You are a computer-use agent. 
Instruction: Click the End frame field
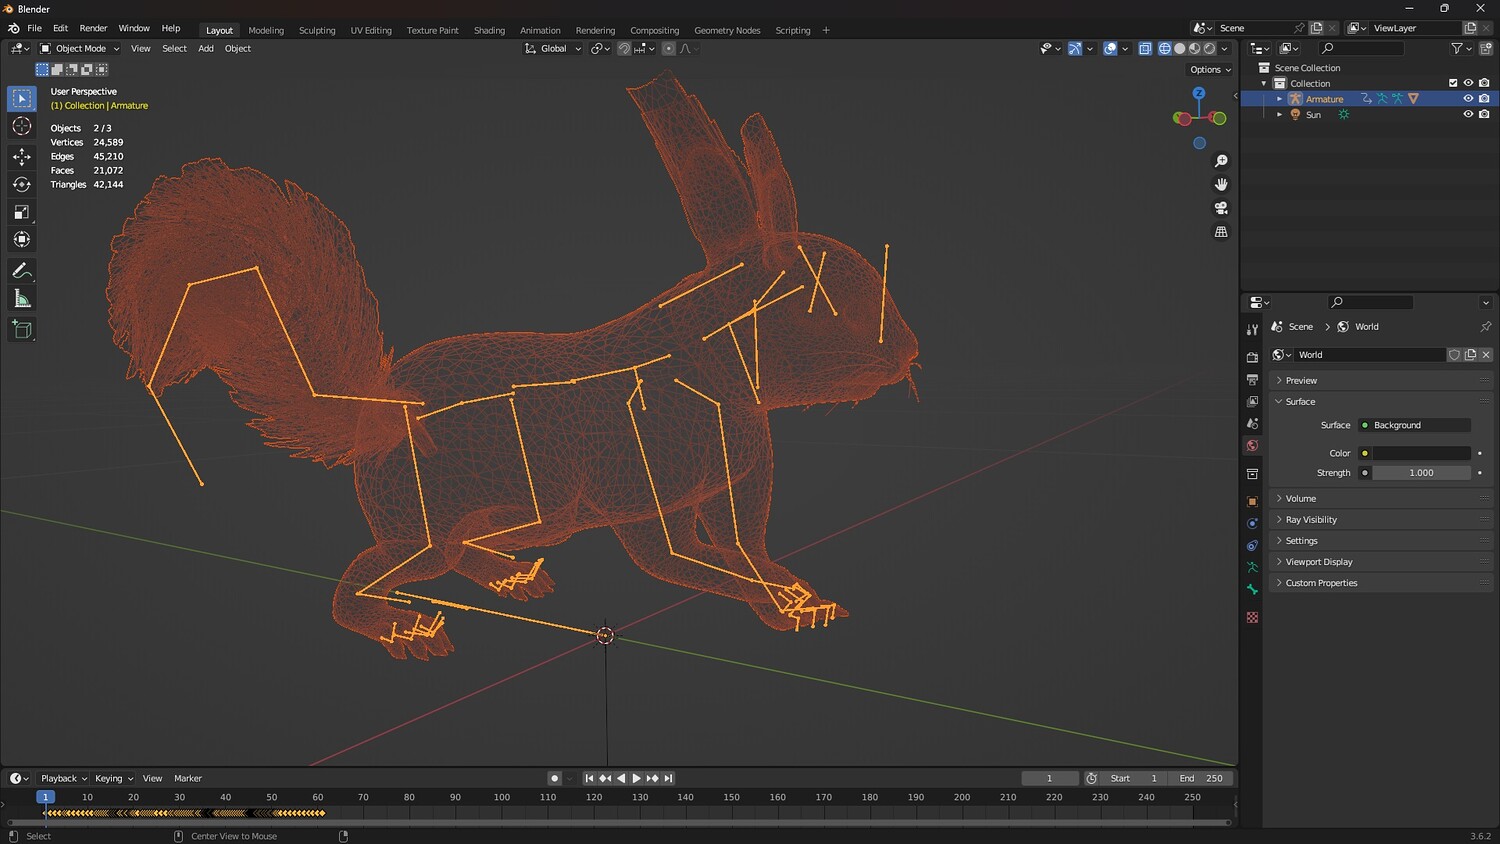click(x=1203, y=778)
